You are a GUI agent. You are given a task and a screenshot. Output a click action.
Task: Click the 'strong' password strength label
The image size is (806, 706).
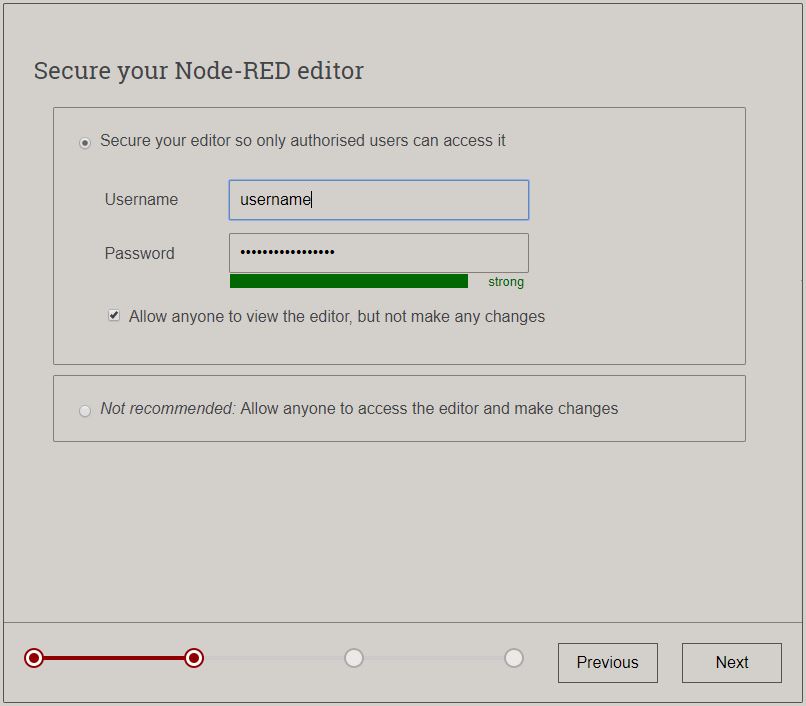506,282
